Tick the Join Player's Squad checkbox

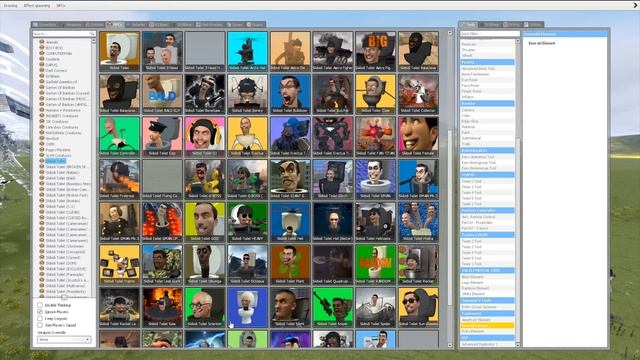(x=40, y=325)
